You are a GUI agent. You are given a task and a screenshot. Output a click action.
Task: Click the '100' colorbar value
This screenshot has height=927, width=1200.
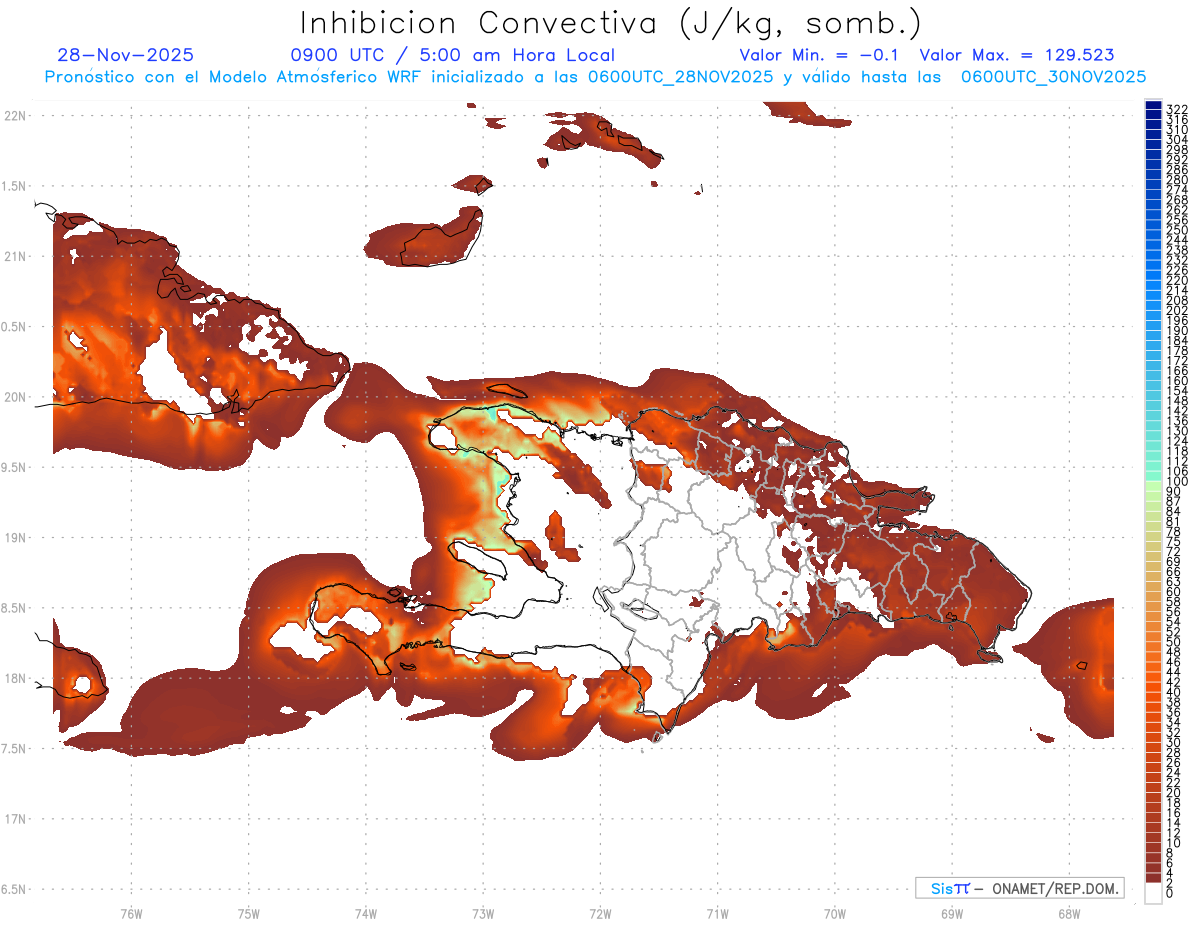click(1176, 482)
